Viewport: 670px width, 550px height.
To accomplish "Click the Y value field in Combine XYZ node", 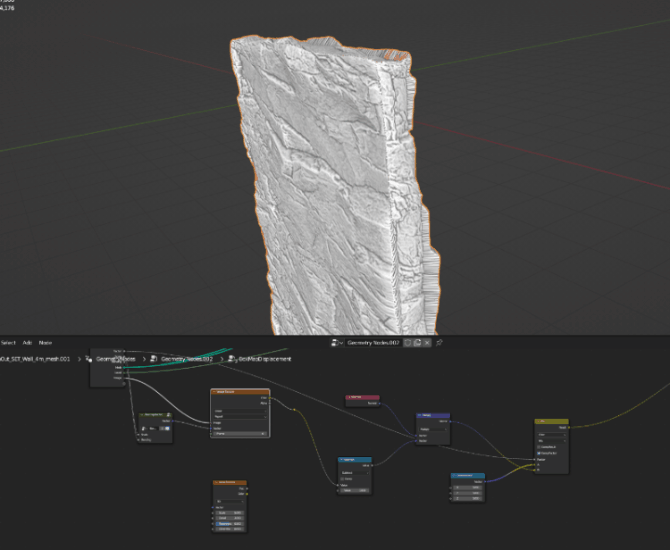I will 468,493.
